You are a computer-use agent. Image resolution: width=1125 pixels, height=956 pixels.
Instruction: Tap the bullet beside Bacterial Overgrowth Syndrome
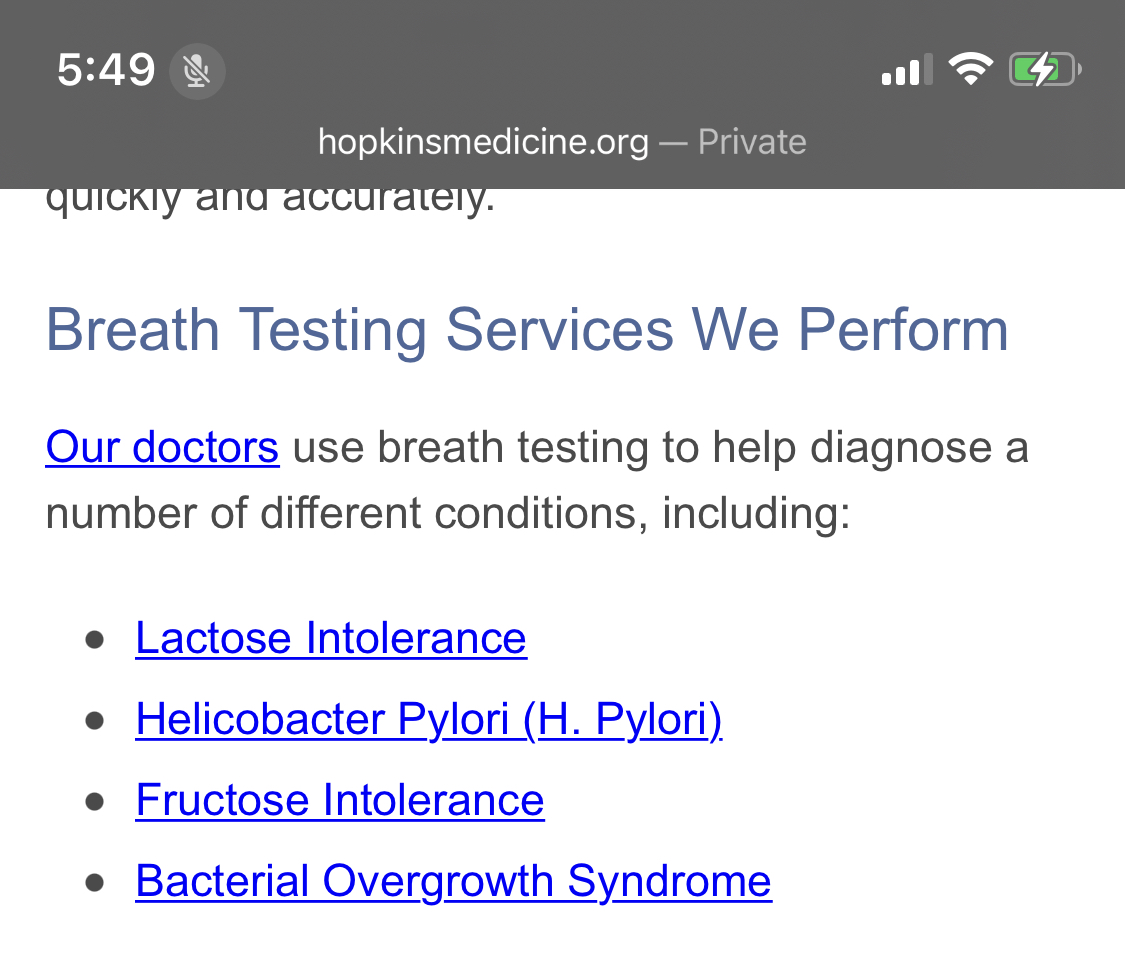[94, 882]
